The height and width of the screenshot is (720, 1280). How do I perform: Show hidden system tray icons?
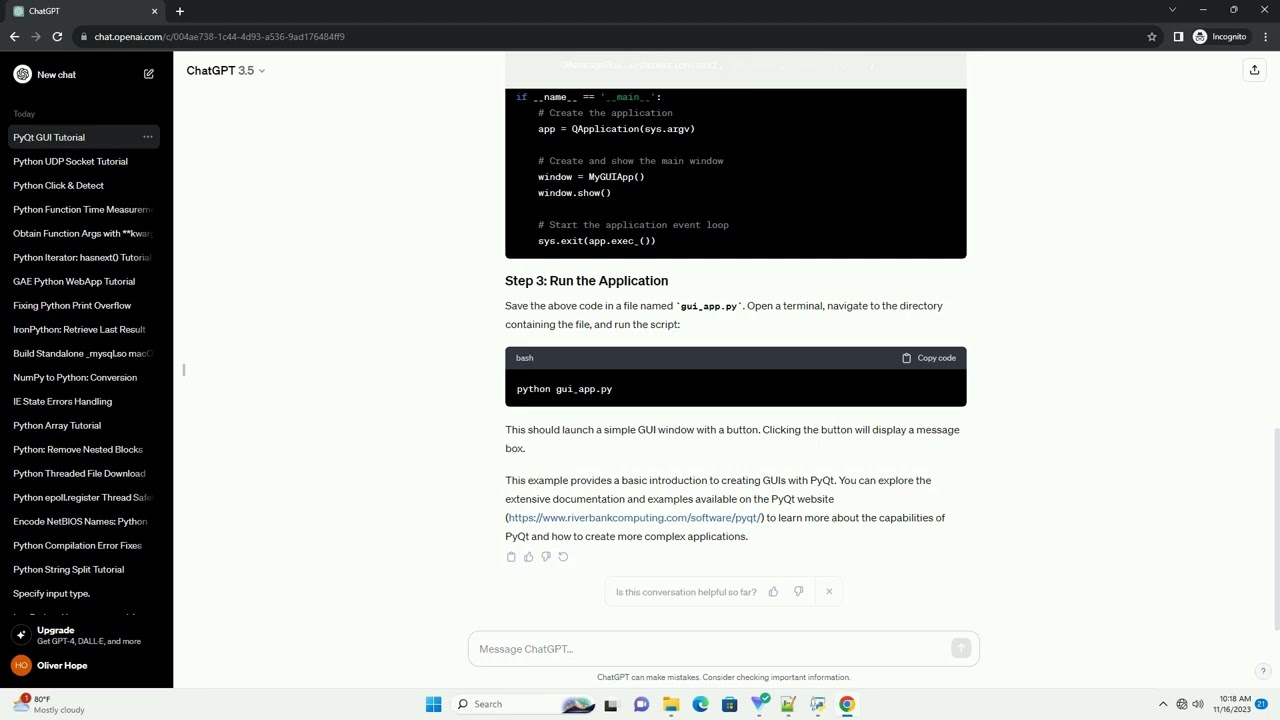[1162, 704]
